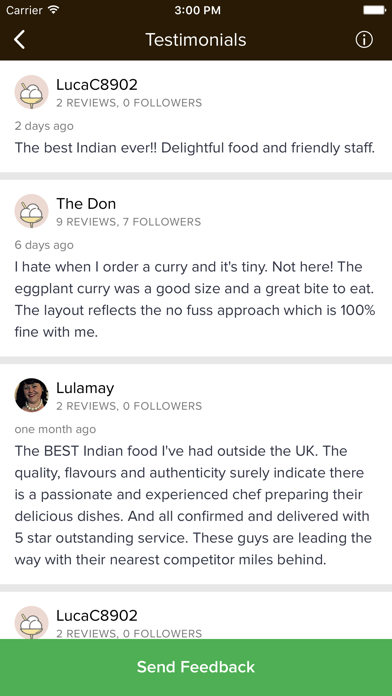392x696 pixels.
Task: Tap LucaC8902's ice cream avatar in first review
Action: [x=32, y=92]
